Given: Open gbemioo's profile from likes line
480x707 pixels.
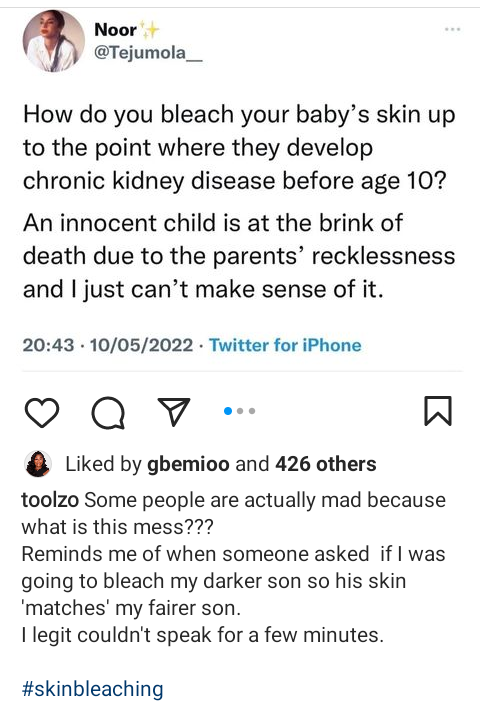Looking at the screenshot, I should [188, 464].
